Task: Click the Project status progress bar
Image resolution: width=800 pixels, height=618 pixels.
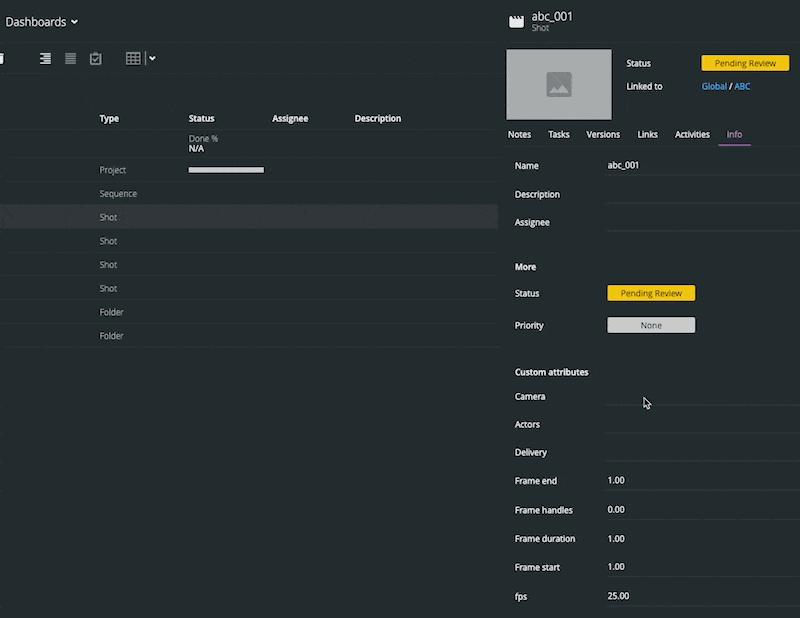Action: click(227, 170)
